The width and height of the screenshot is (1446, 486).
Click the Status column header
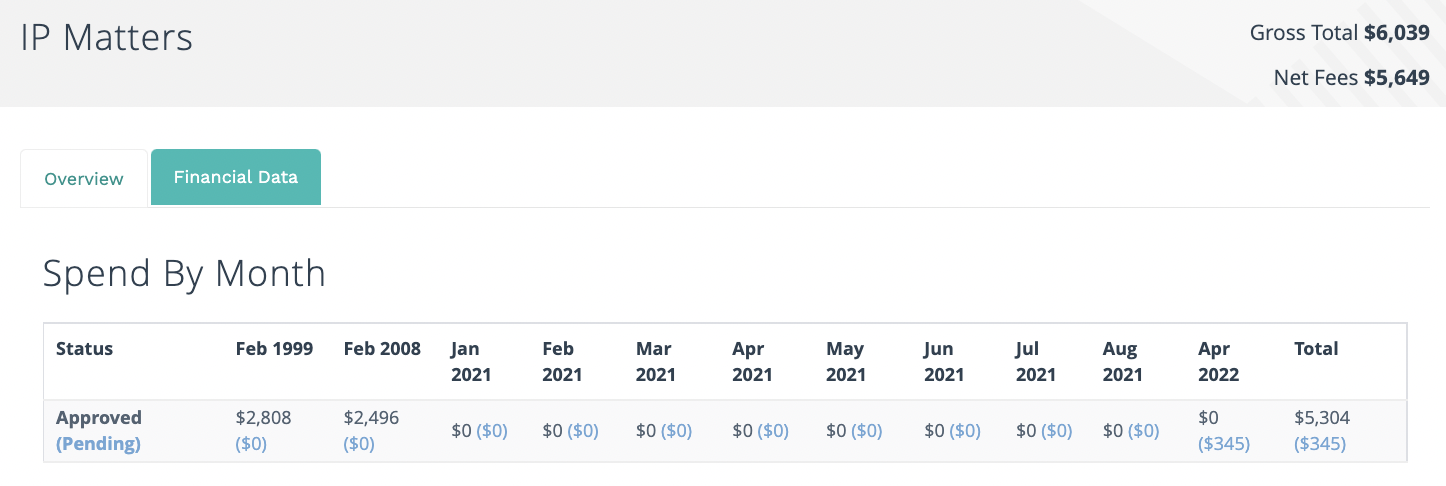coord(84,349)
